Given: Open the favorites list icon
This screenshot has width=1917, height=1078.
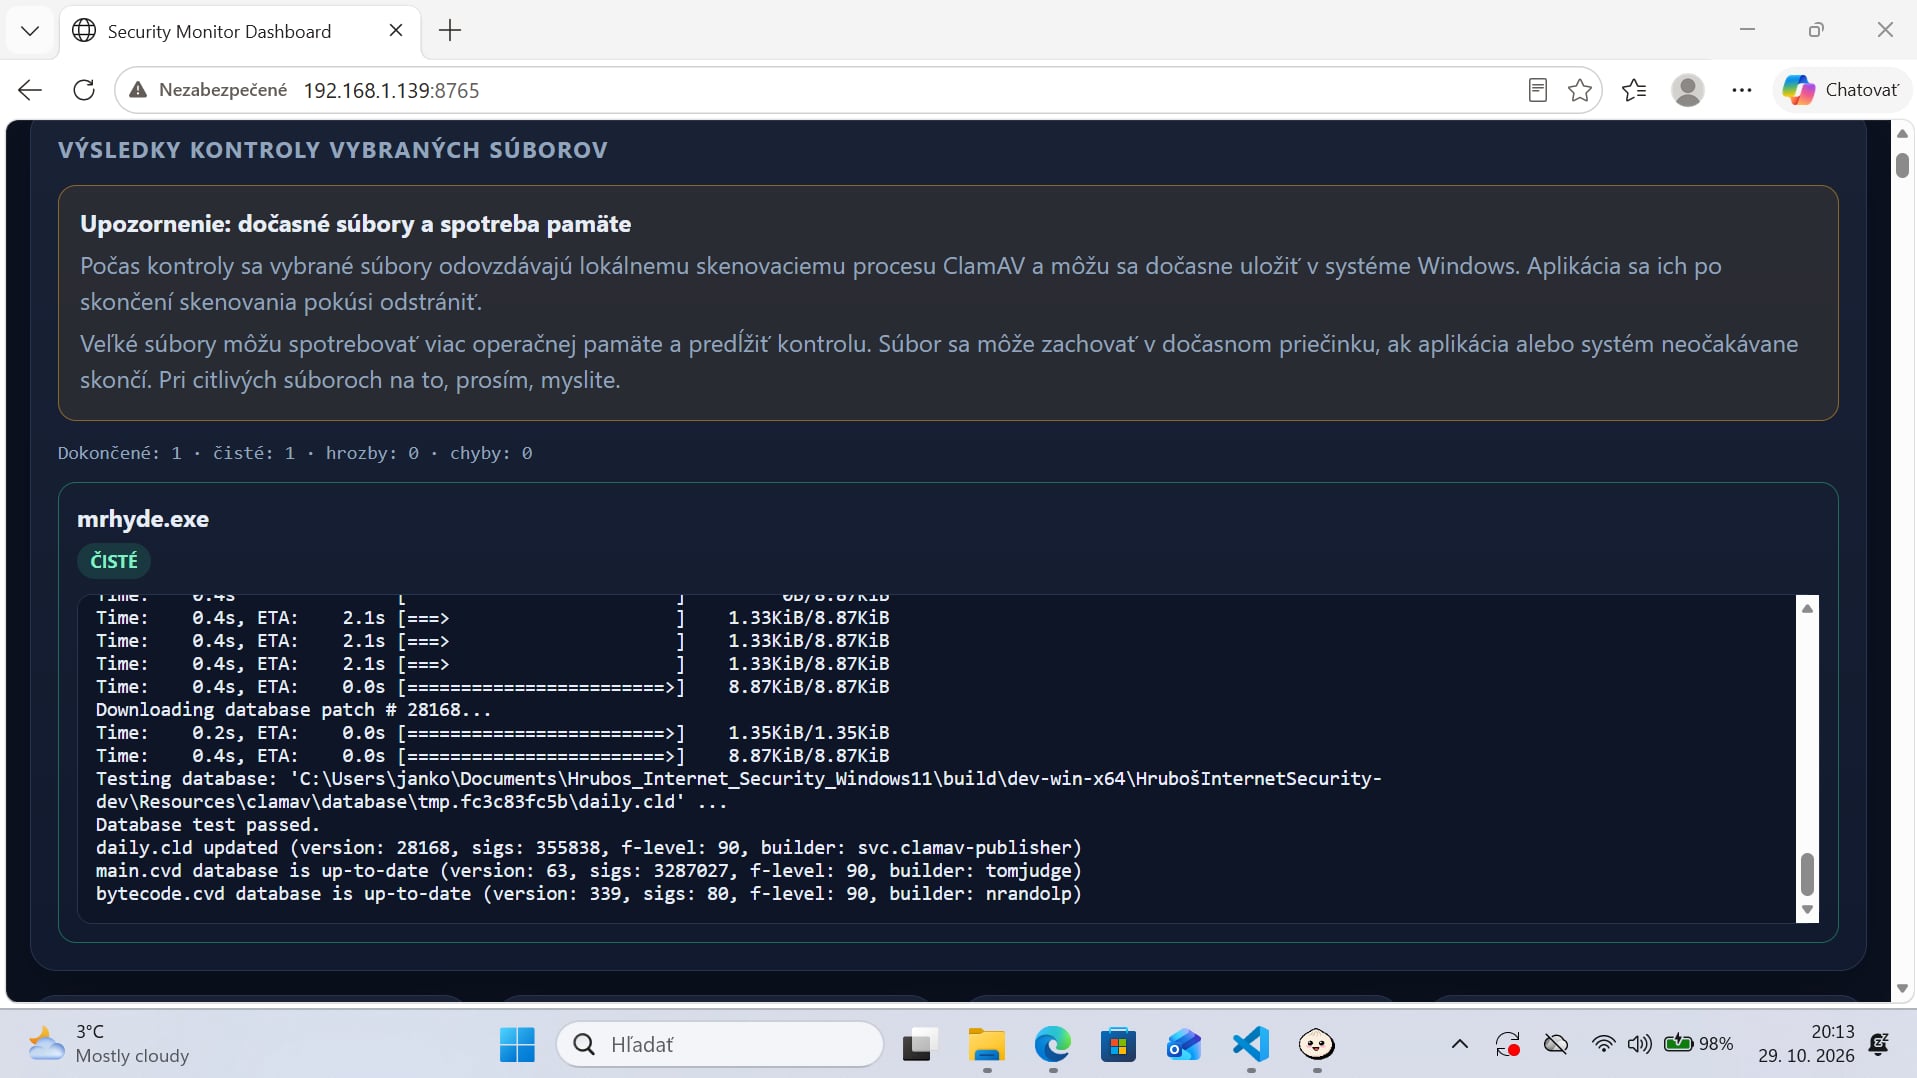Looking at the screenshot, I should [x=1634, y=90].
